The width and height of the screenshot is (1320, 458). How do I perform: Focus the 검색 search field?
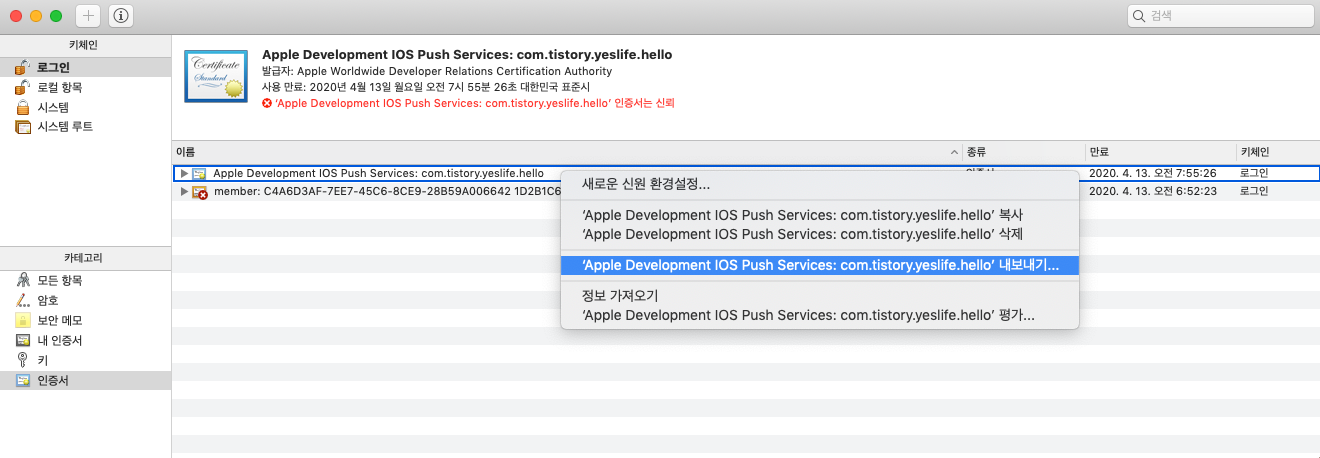tap(1220, 16)
